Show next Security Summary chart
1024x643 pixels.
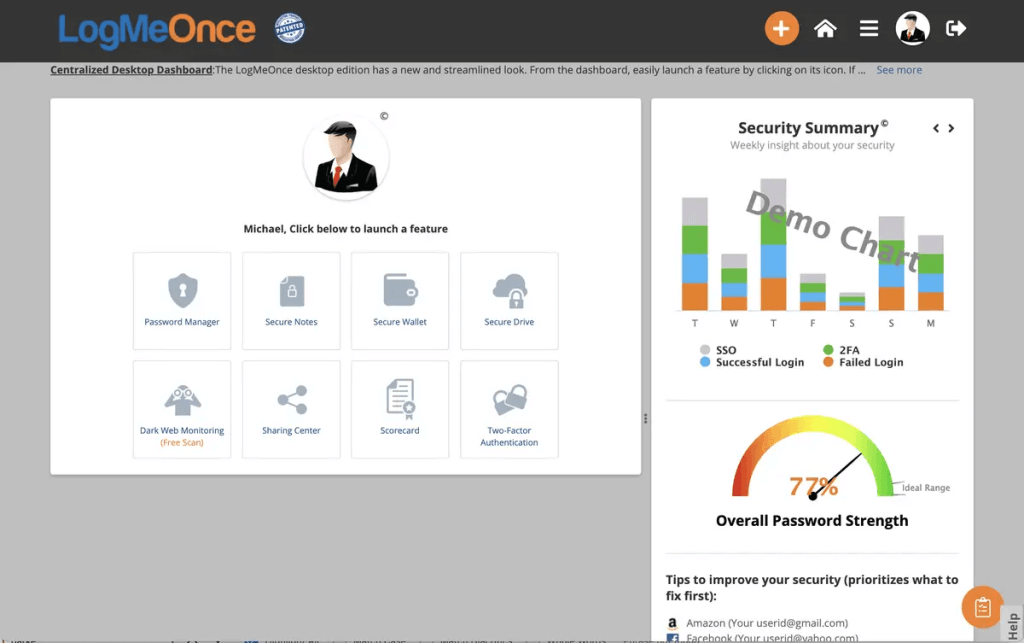tap(952, 129)
